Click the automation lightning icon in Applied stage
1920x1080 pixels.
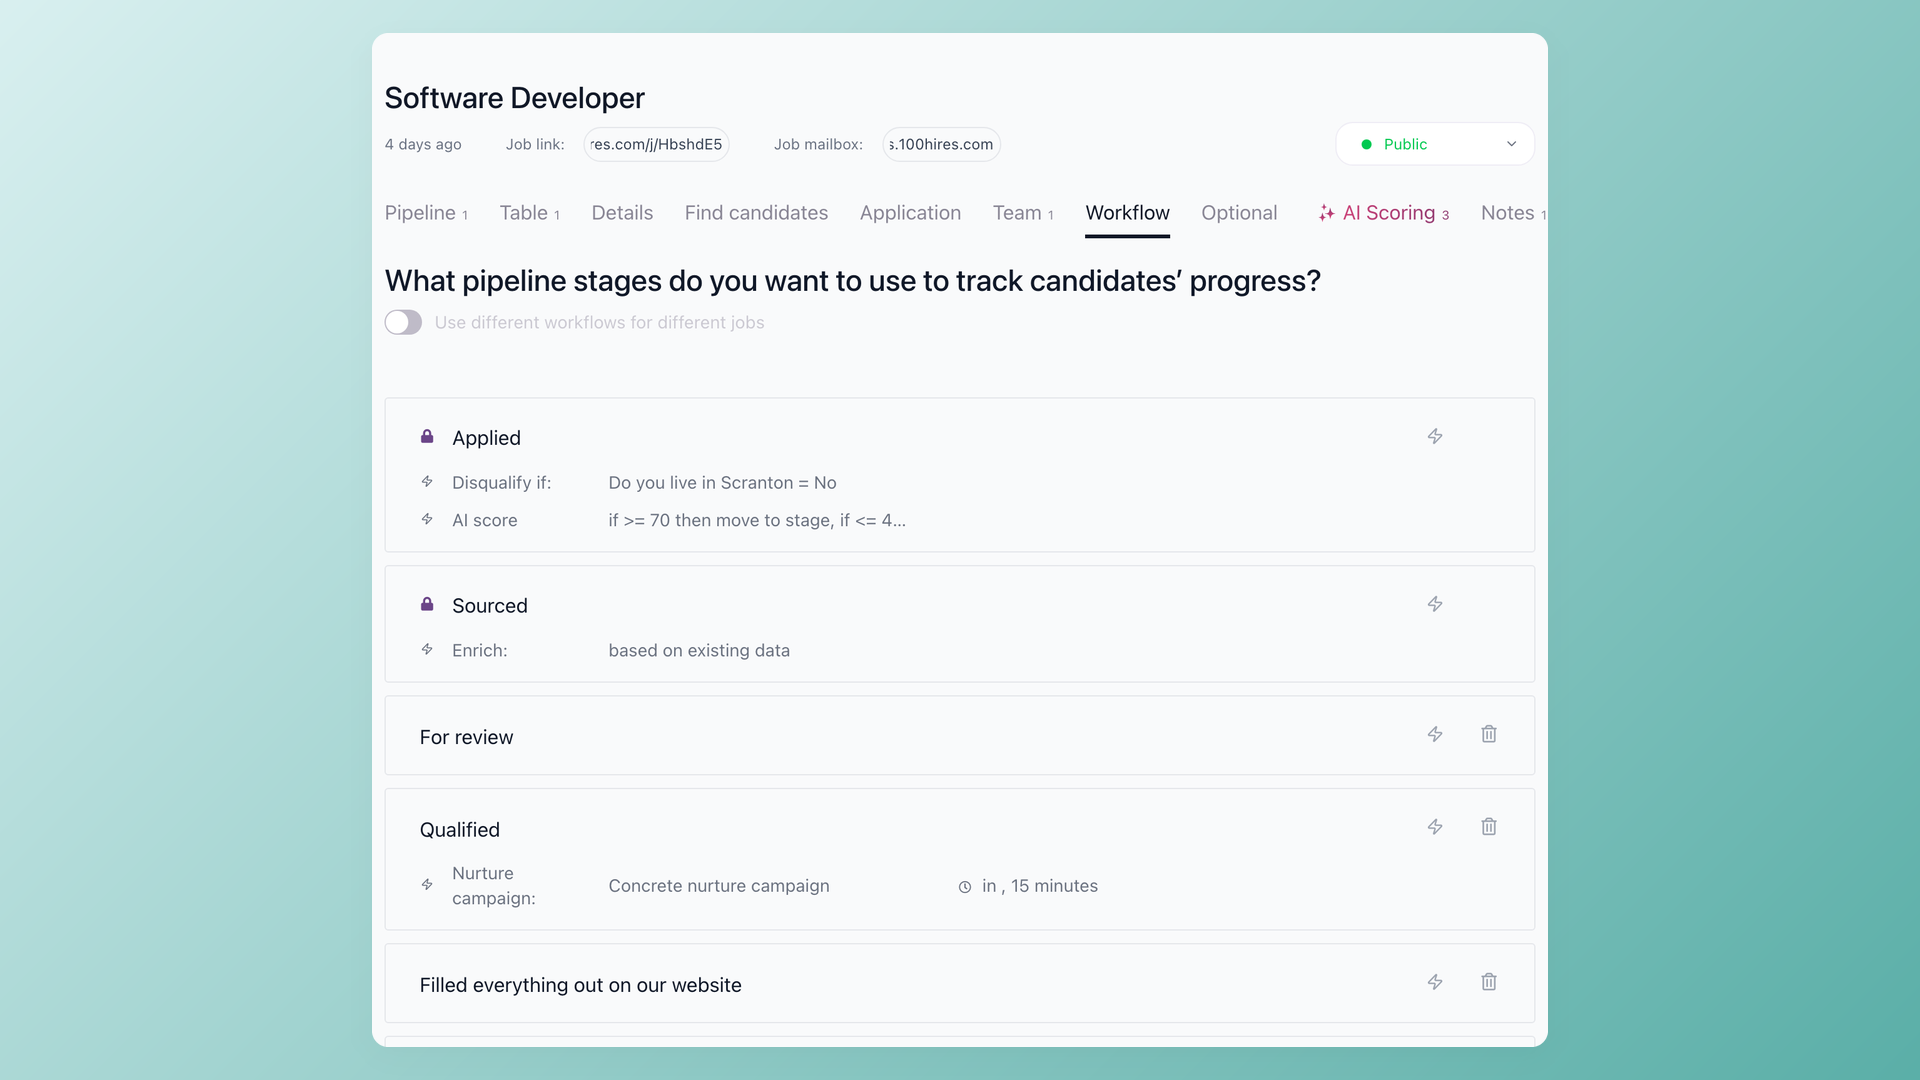point(1435,436)
